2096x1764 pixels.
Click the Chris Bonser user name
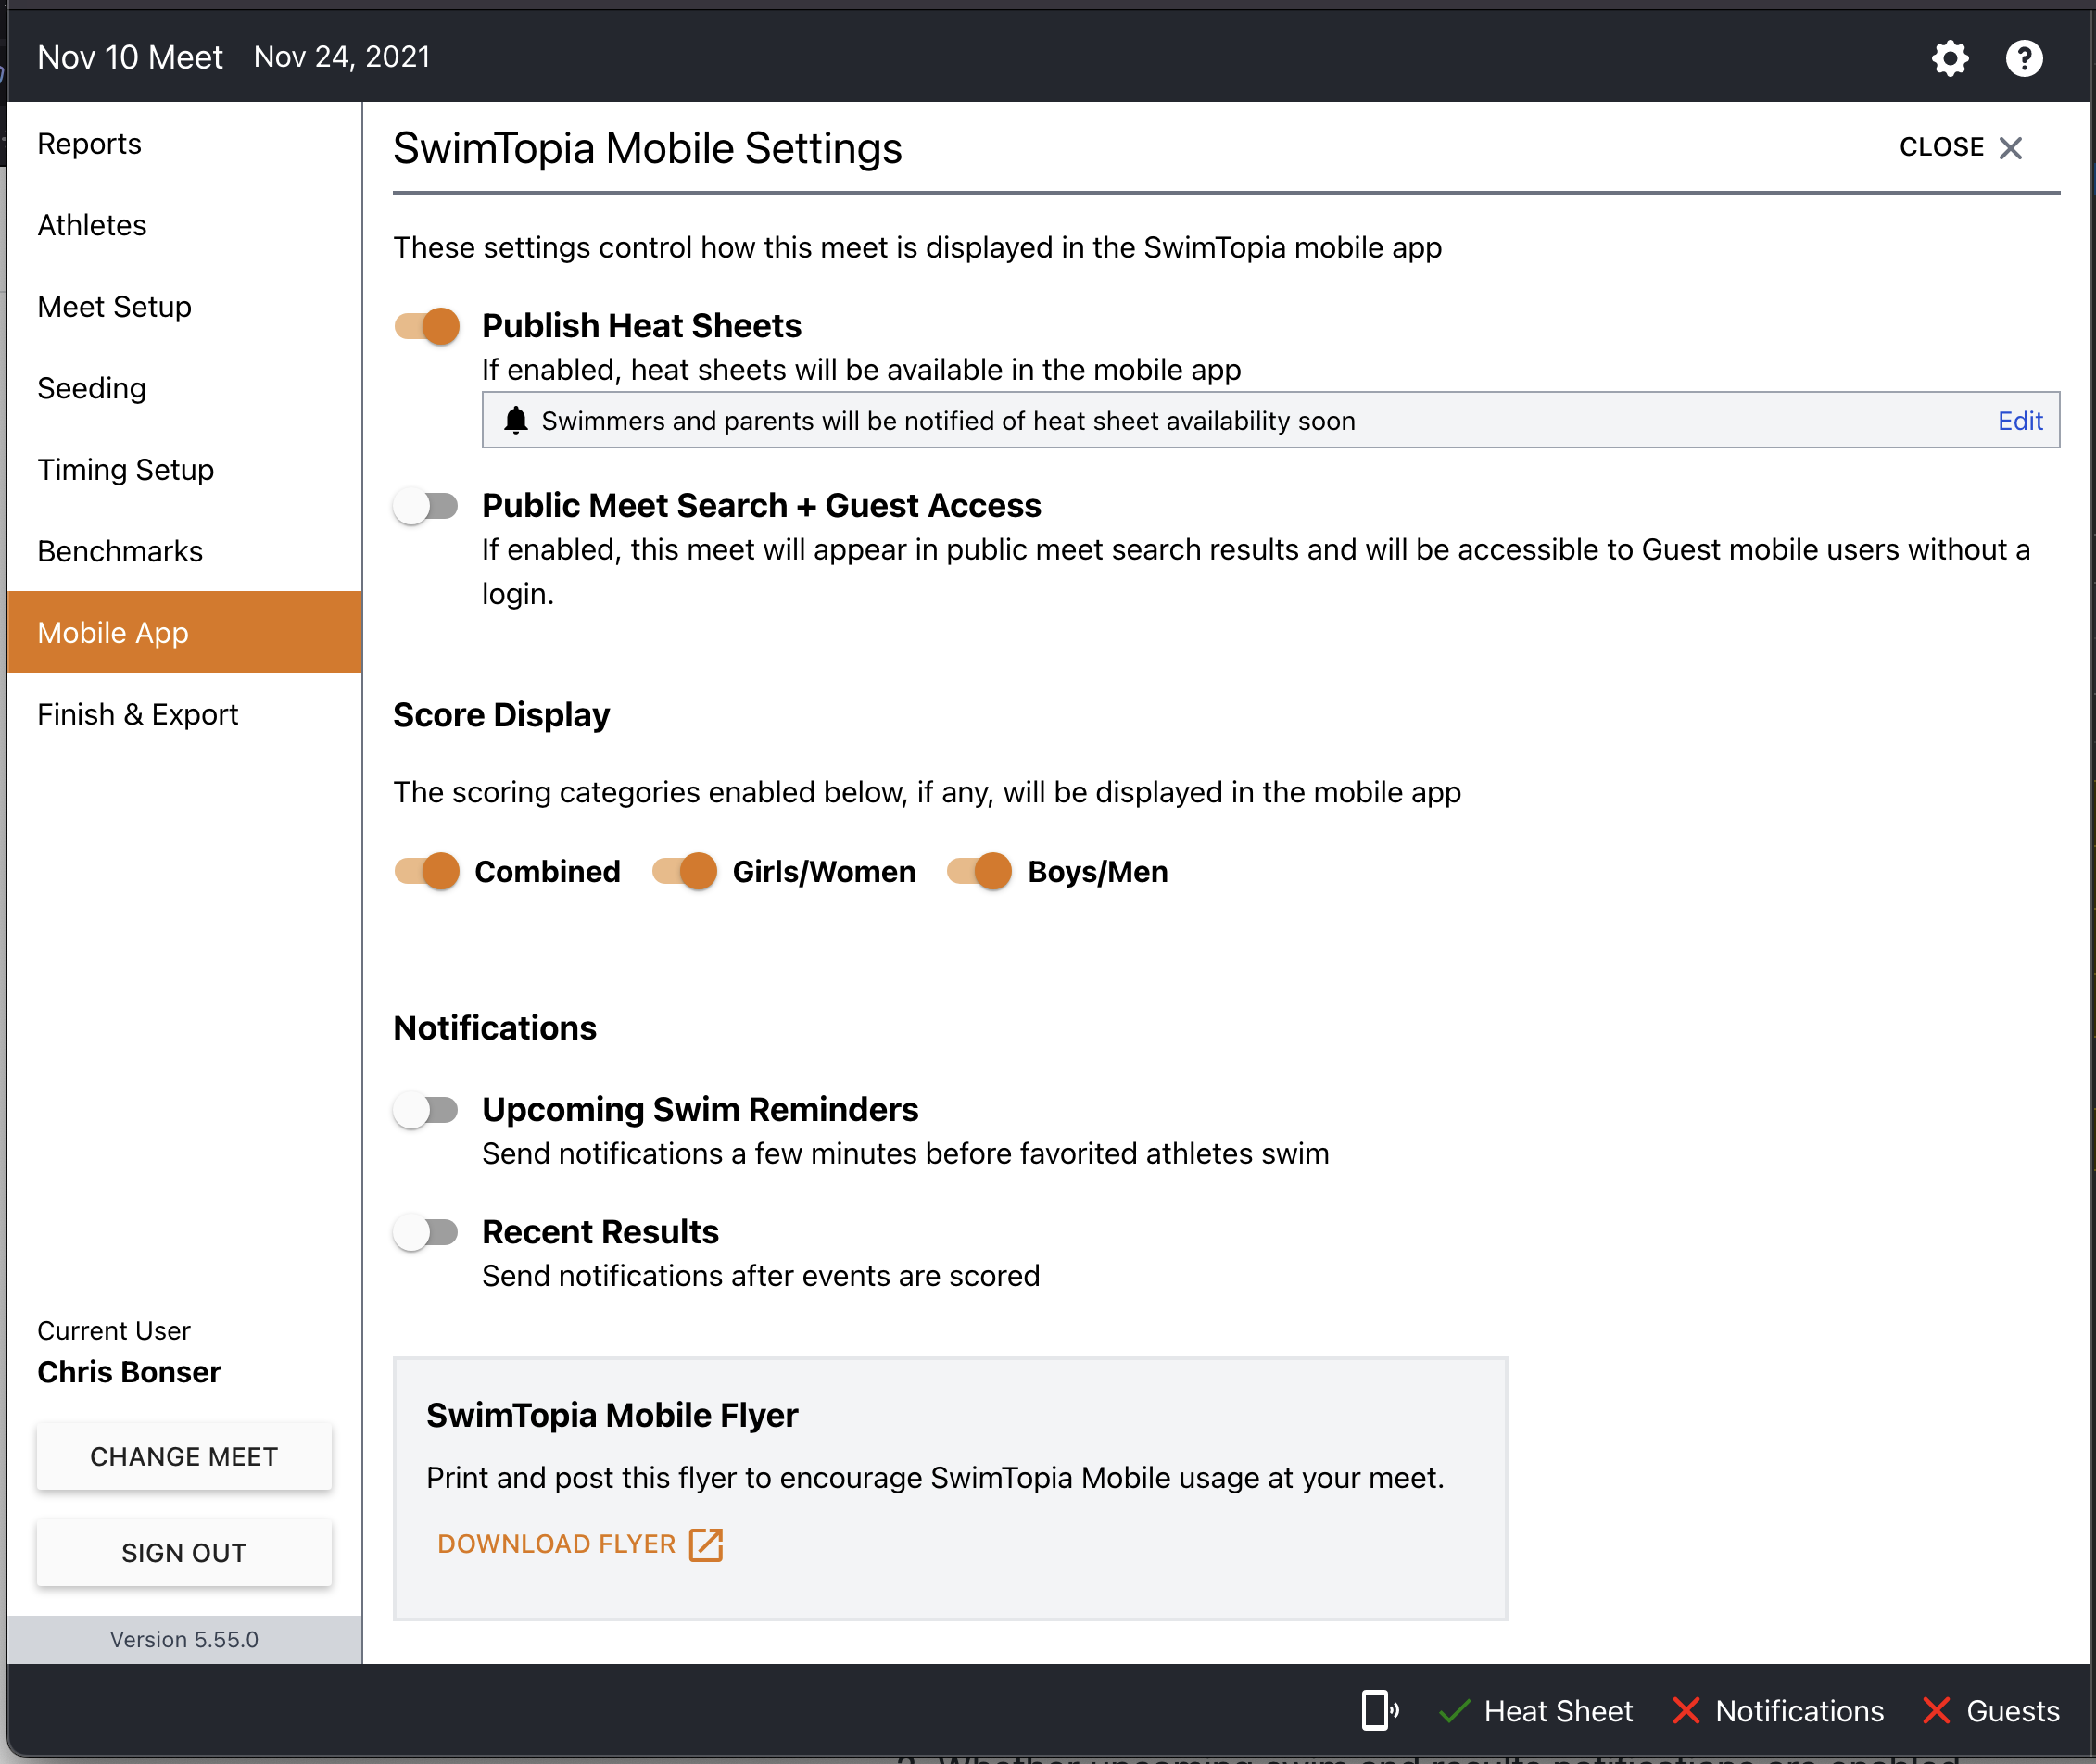[129, 1372]
